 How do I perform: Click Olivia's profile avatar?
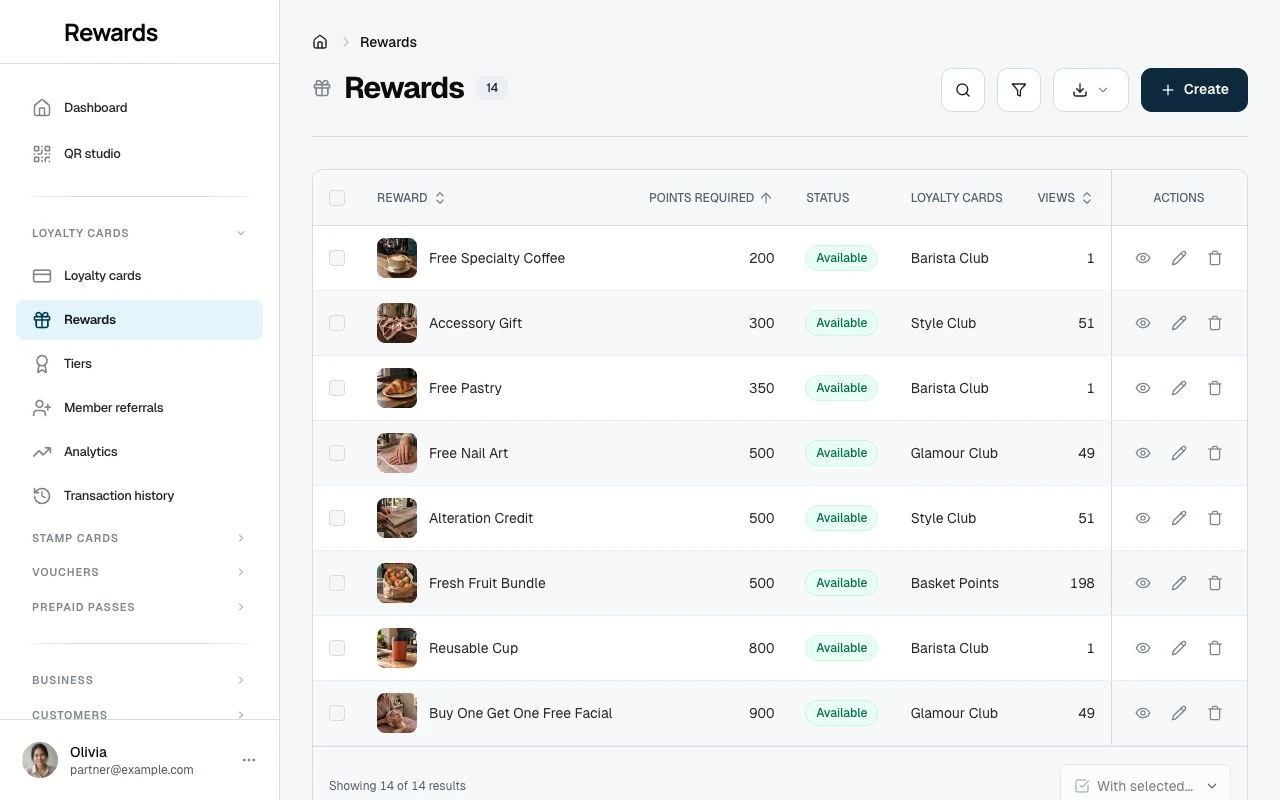point(40,760)
